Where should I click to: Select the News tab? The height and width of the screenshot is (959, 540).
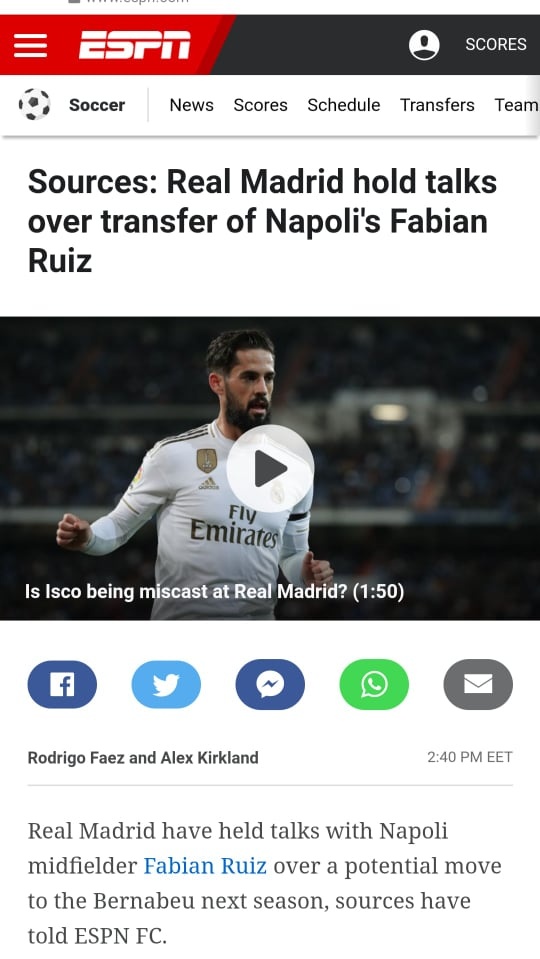[x=191, y=105]
